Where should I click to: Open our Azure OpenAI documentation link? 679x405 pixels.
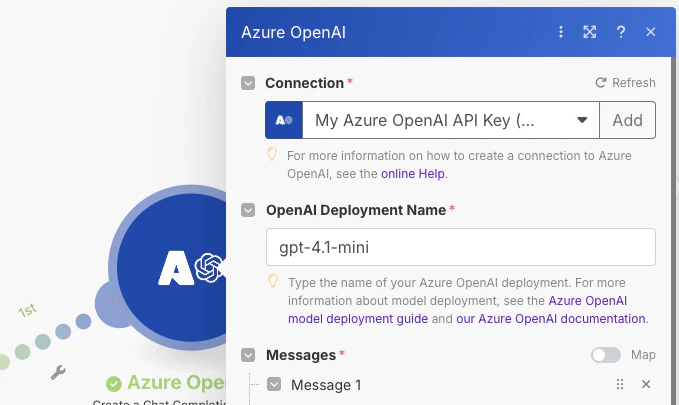551,319
